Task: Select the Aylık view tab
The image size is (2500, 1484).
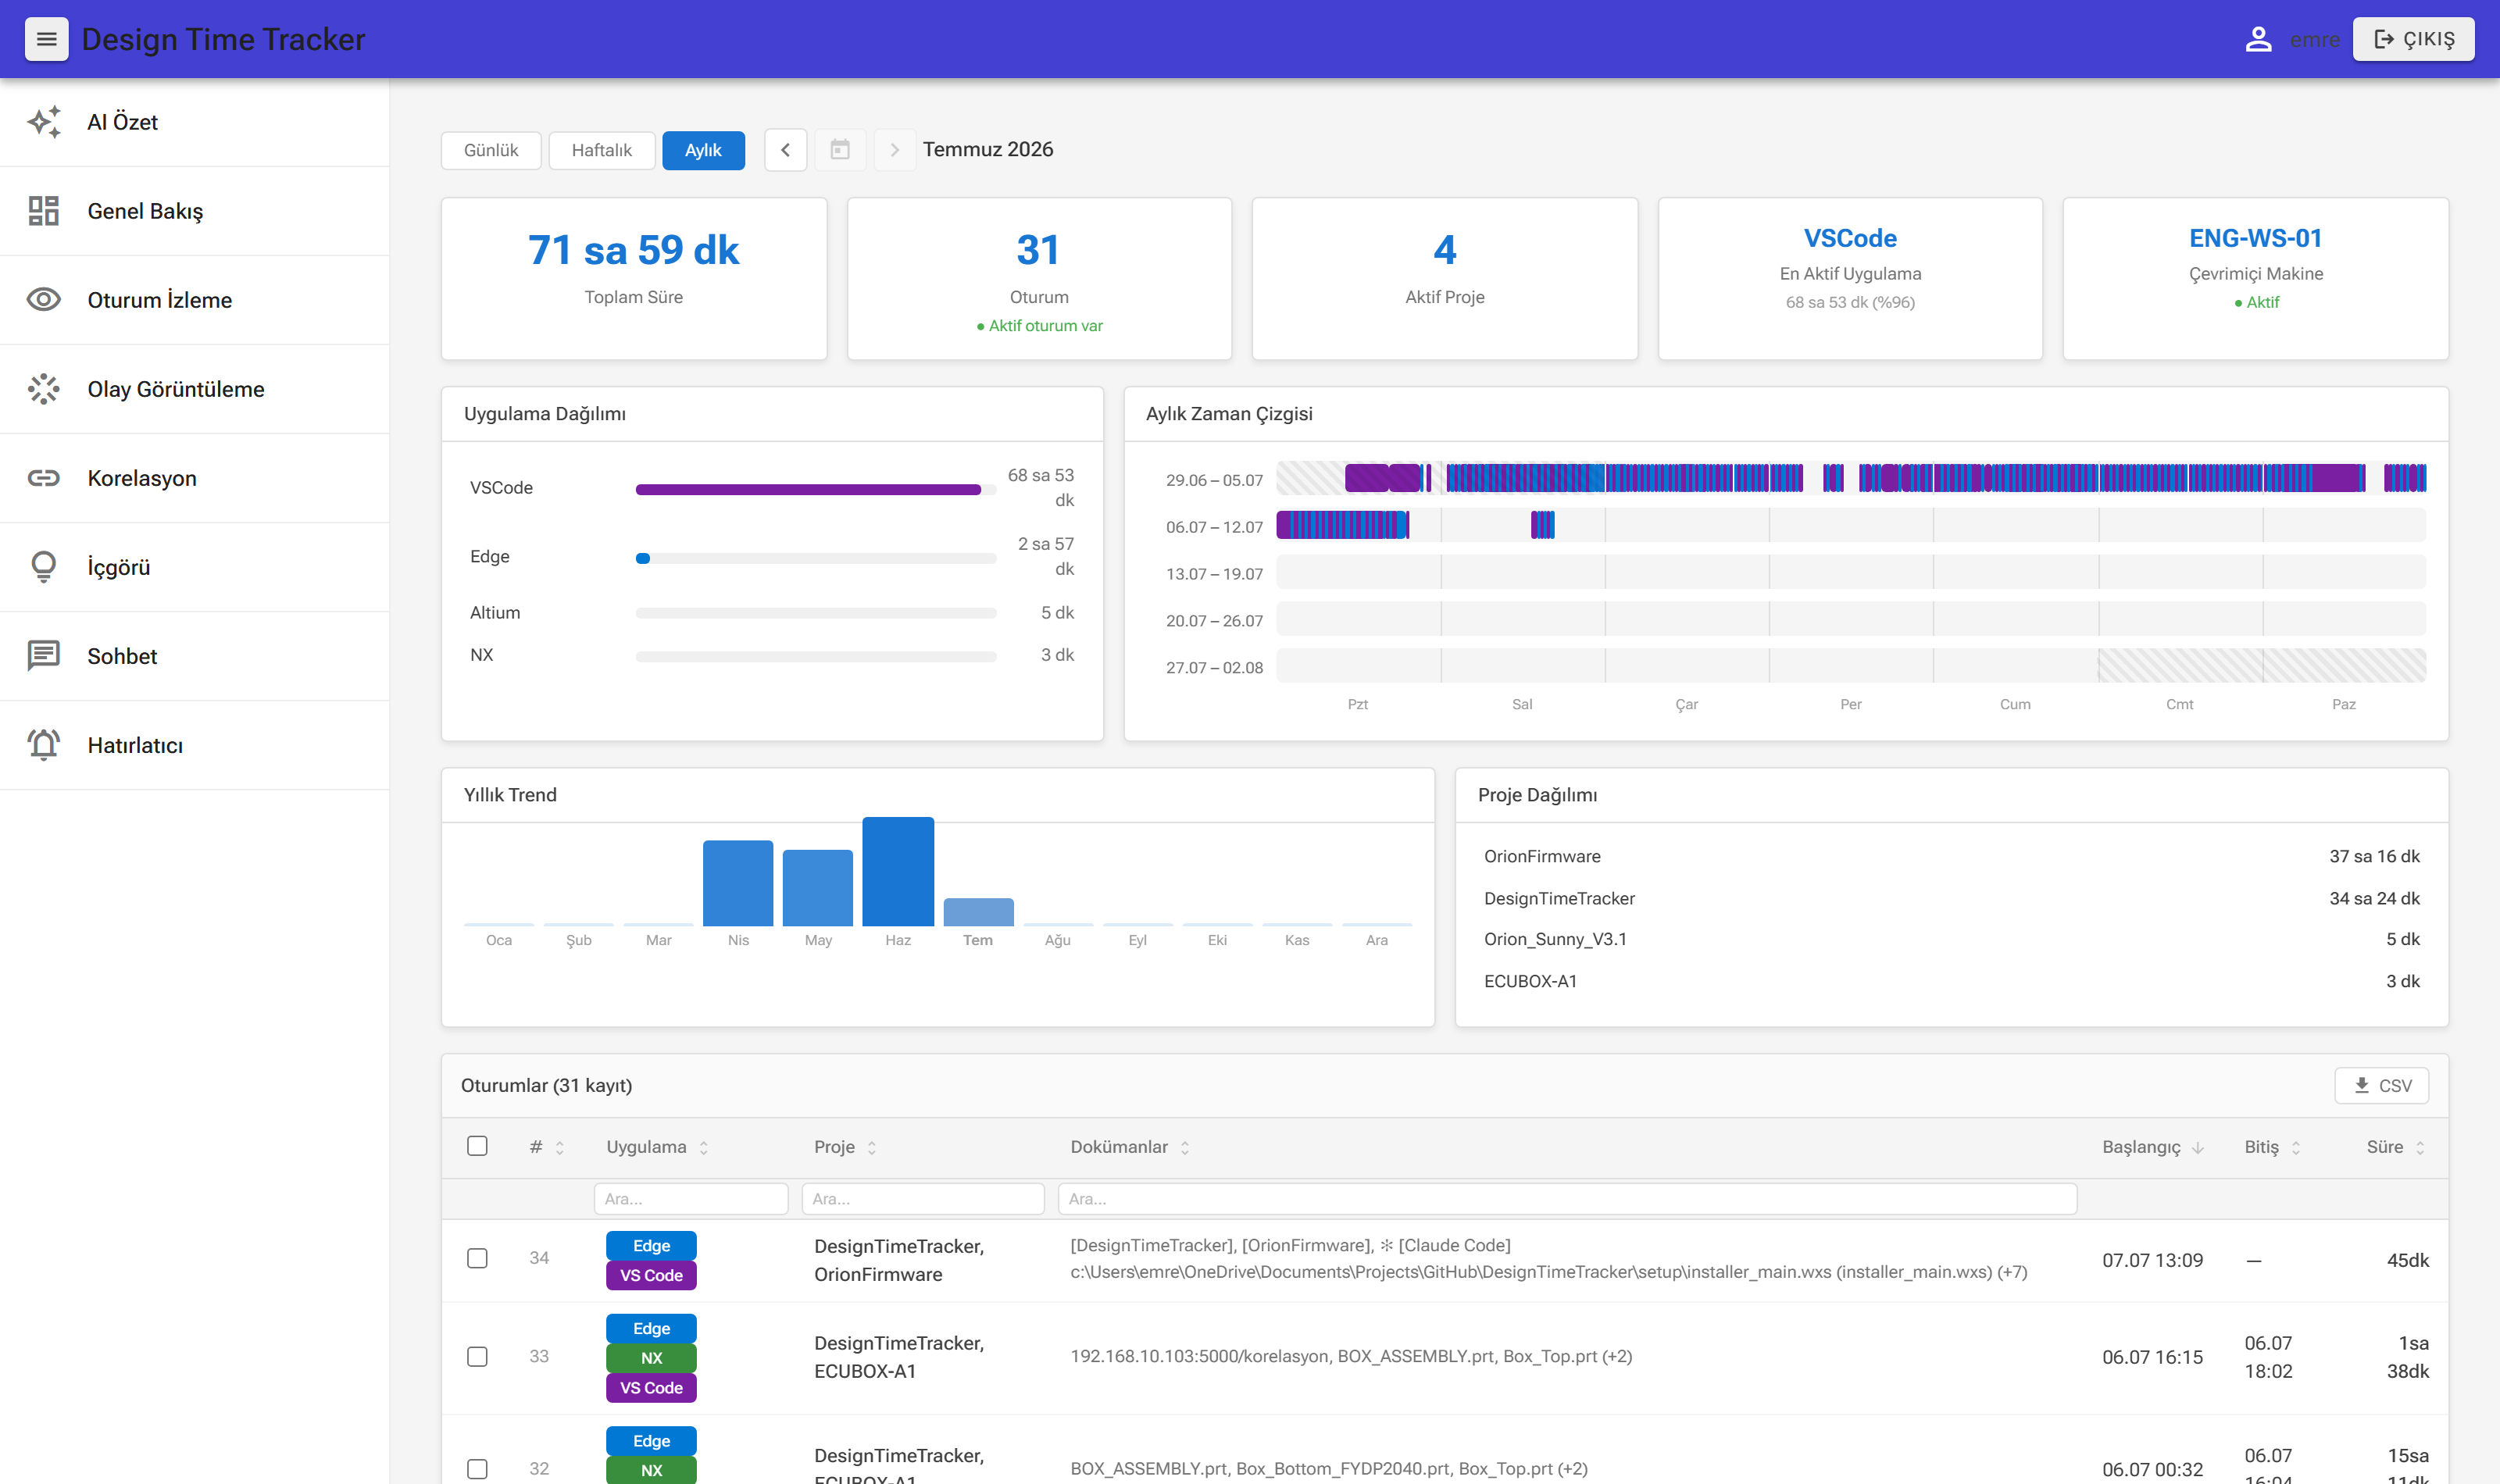Action: pos(703,150)
